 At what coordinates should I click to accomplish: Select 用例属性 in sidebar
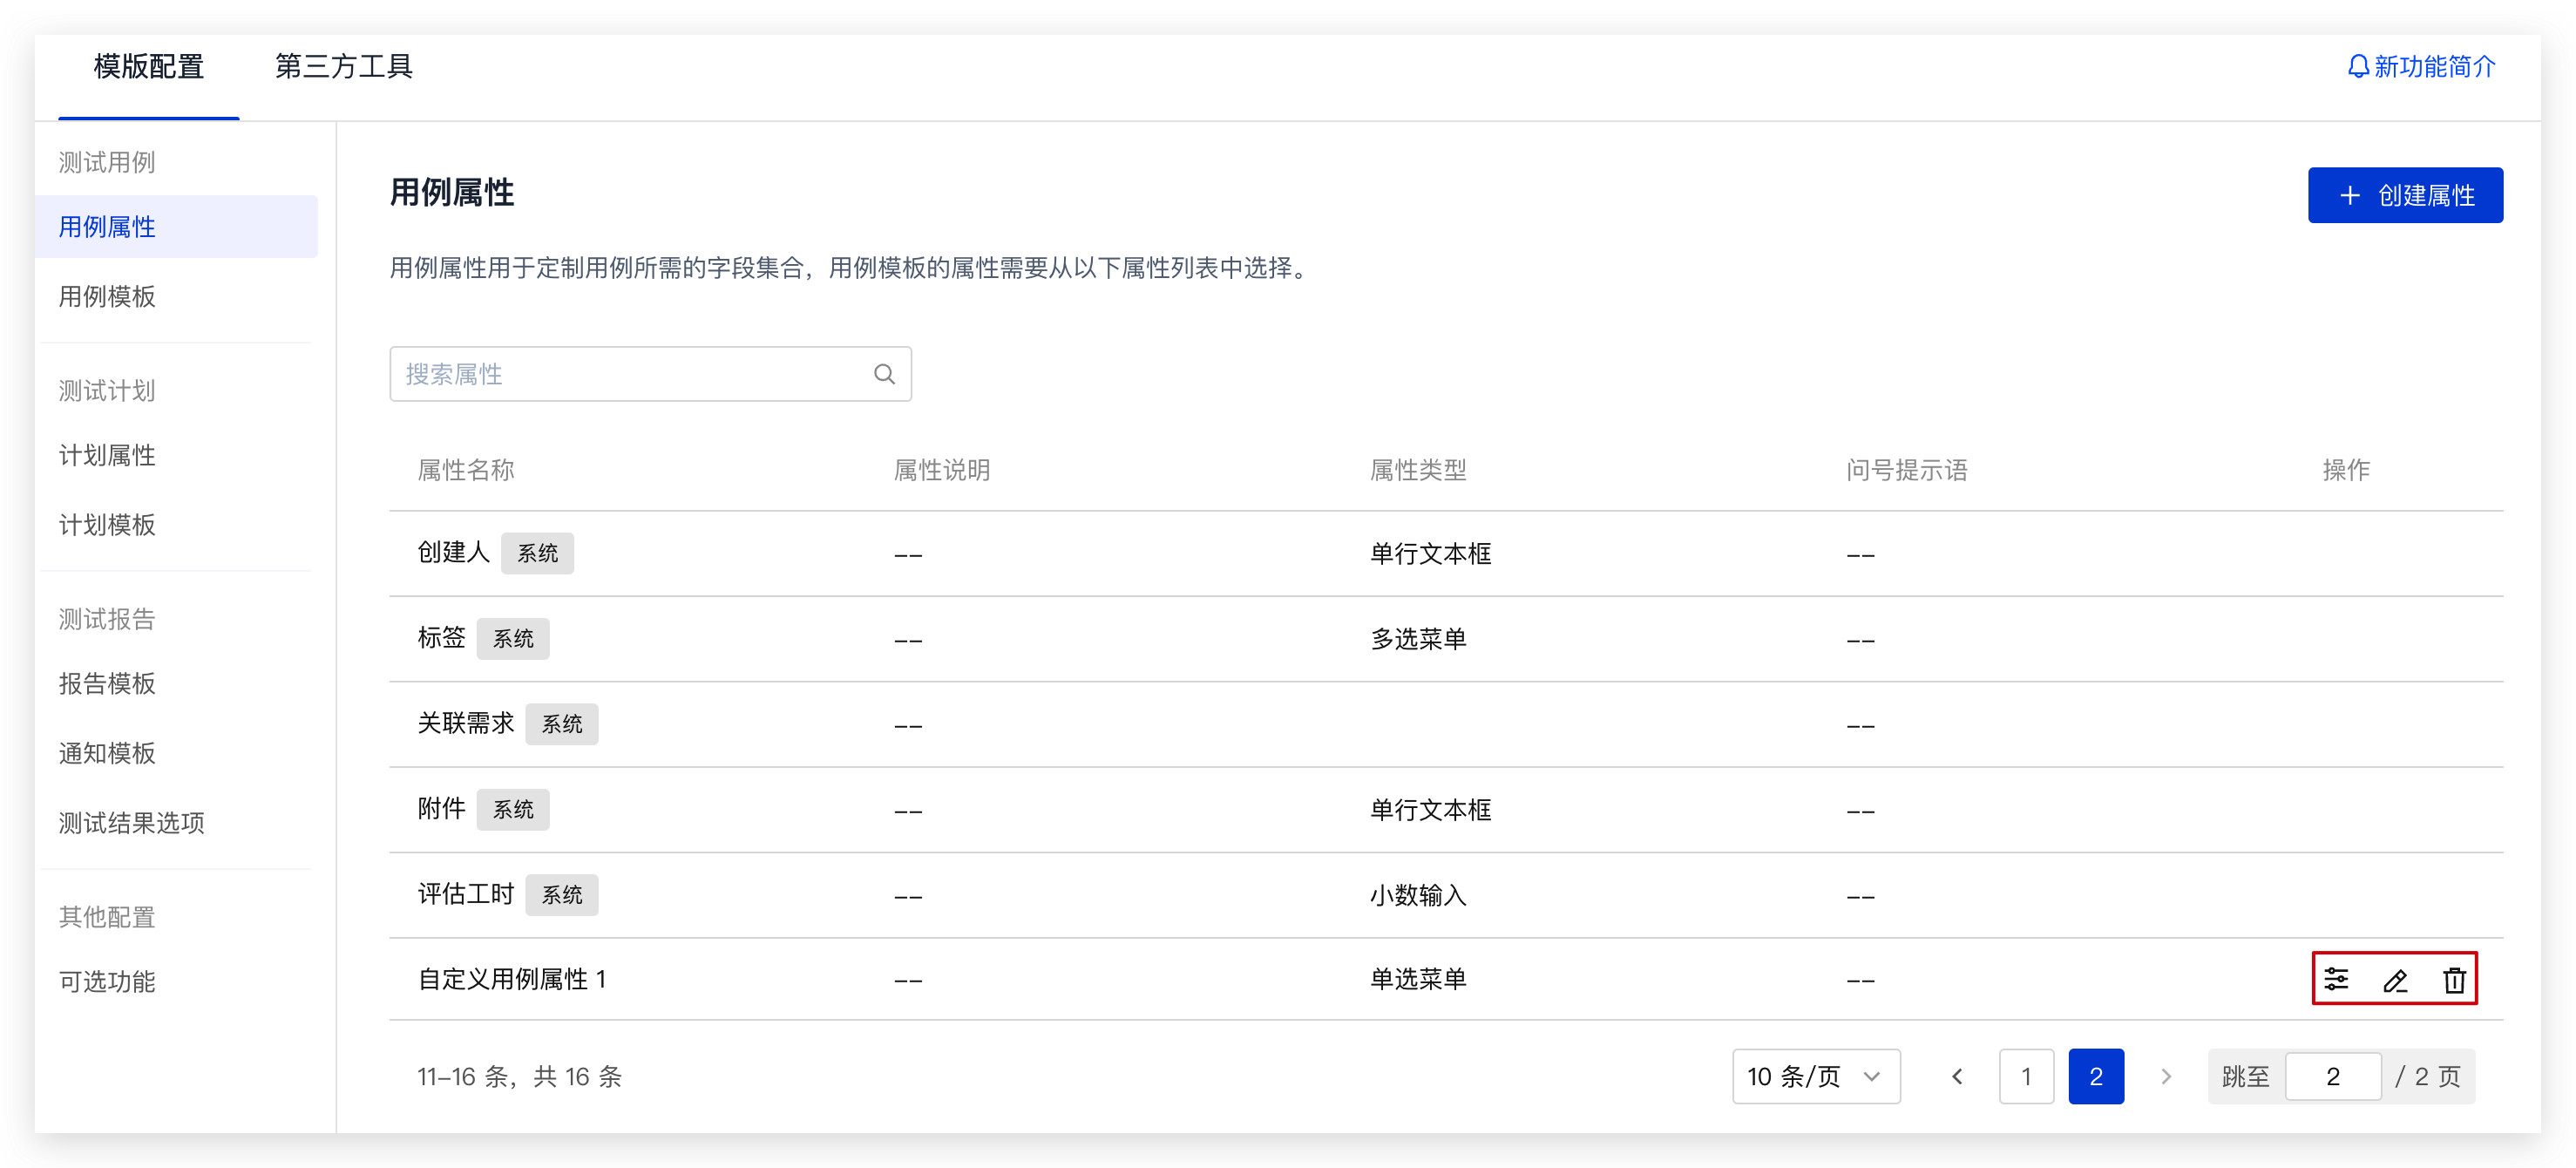pos(176,227)
